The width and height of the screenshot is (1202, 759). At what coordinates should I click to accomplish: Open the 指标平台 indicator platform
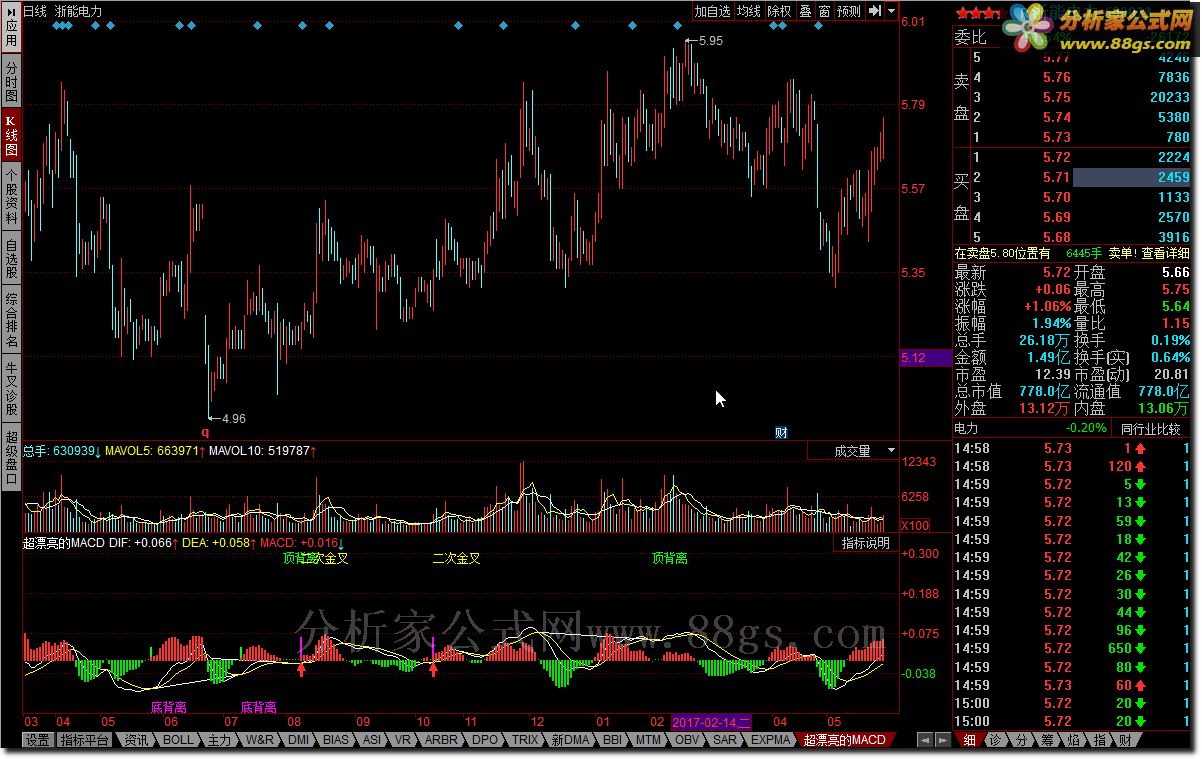(x=84, y=740)
